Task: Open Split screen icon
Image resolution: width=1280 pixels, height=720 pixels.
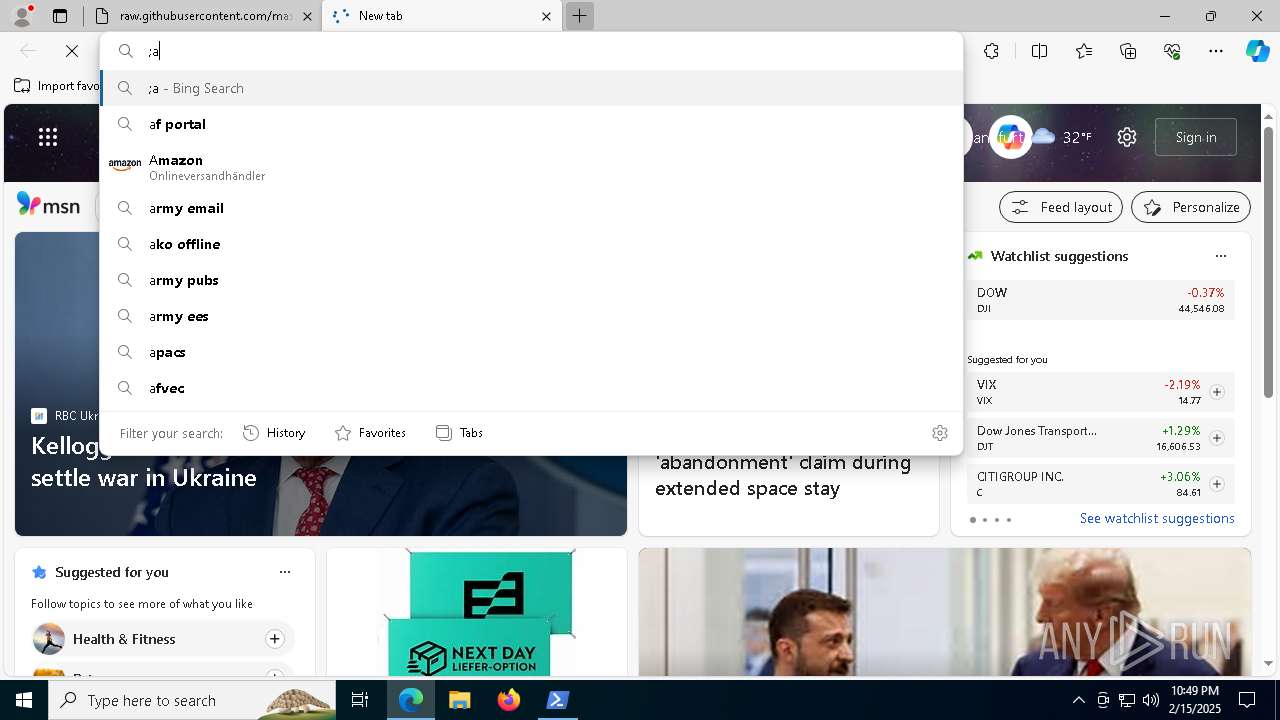Action: (x=1039, y=51)
